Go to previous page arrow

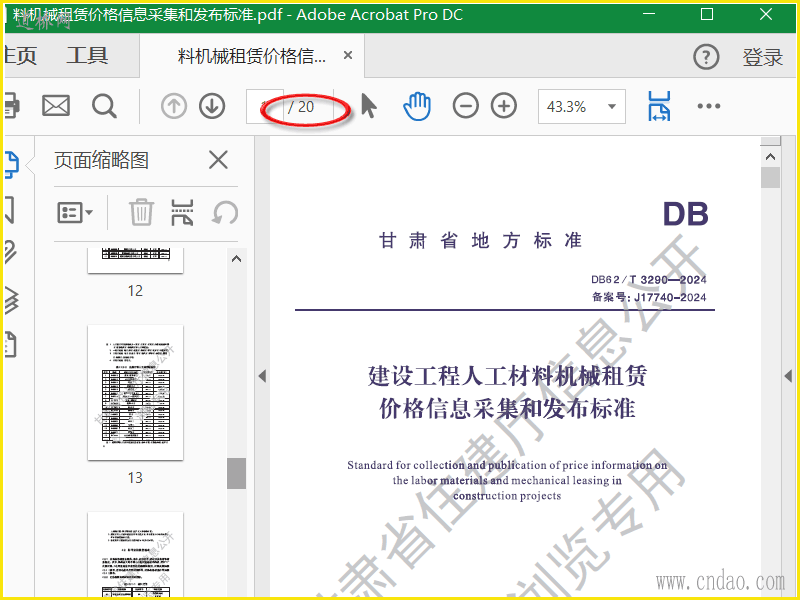coord(174,106)
